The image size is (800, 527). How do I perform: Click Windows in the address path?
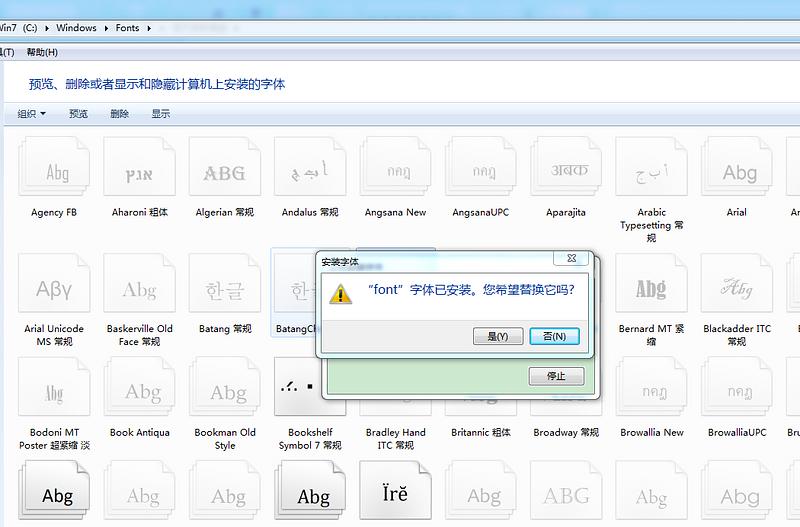pos(76,28)
